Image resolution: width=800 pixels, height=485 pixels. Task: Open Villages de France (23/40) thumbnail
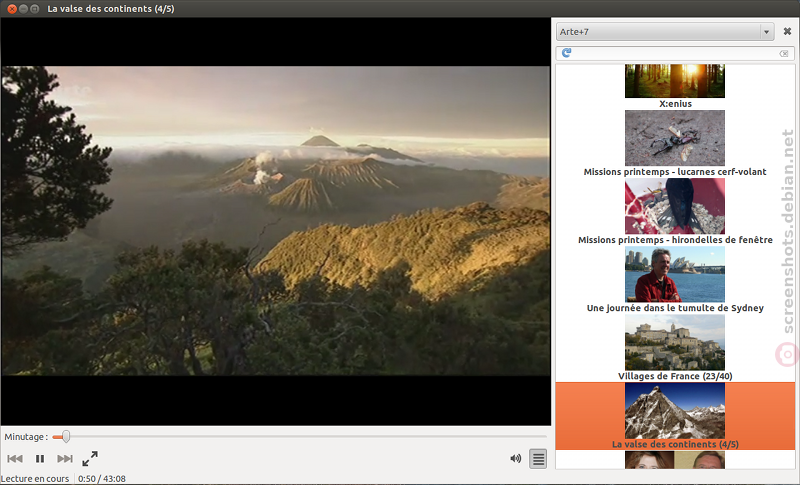point(674,342)
